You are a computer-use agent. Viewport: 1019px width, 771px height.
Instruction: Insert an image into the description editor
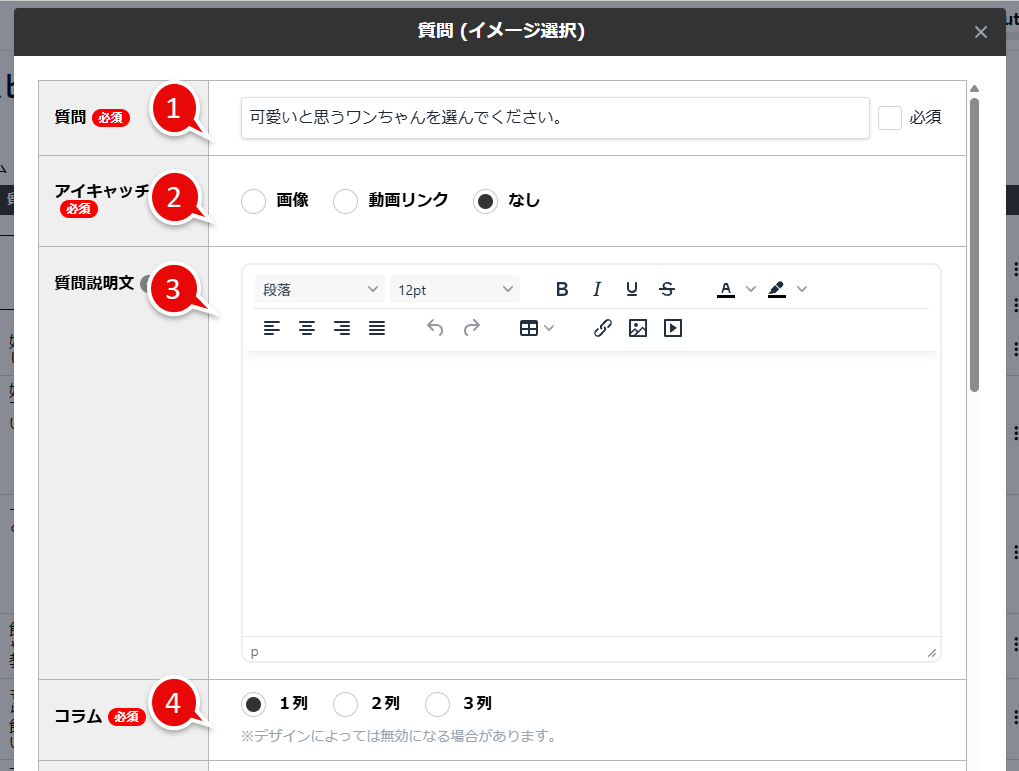(637, 327)
